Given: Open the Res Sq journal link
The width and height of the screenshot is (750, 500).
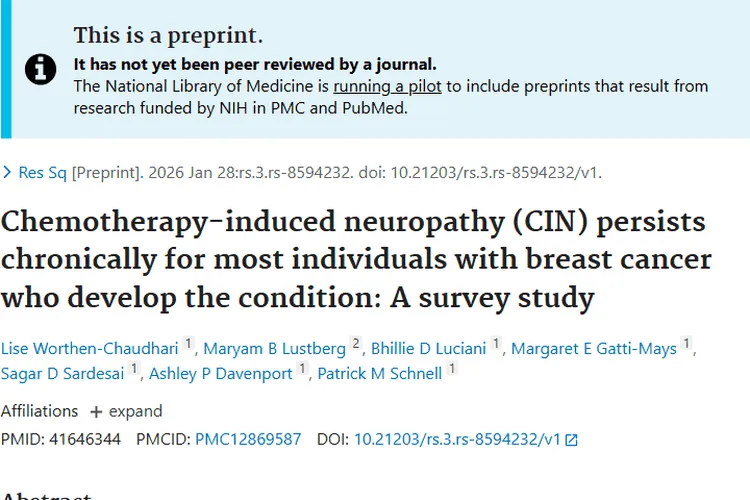Looking at the screenshot, I should 43,173.
